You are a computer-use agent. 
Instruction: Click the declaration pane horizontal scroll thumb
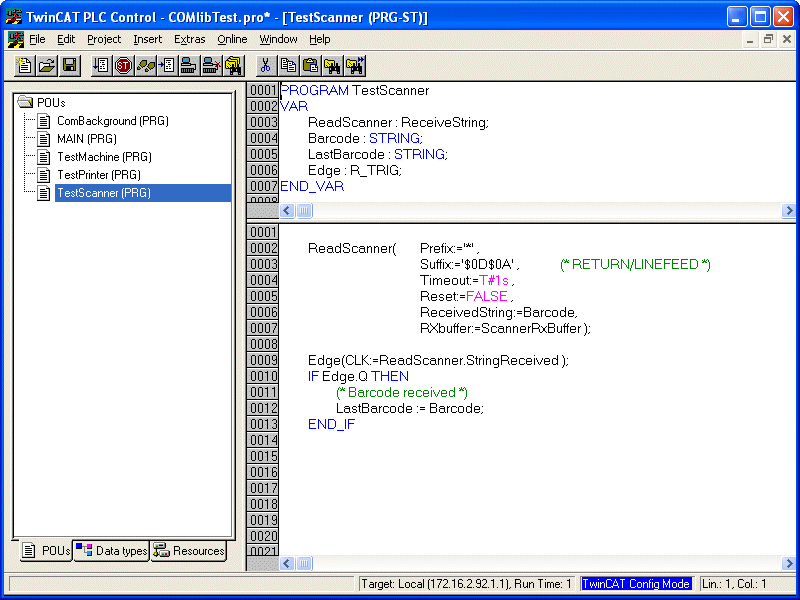pos(304,210)
